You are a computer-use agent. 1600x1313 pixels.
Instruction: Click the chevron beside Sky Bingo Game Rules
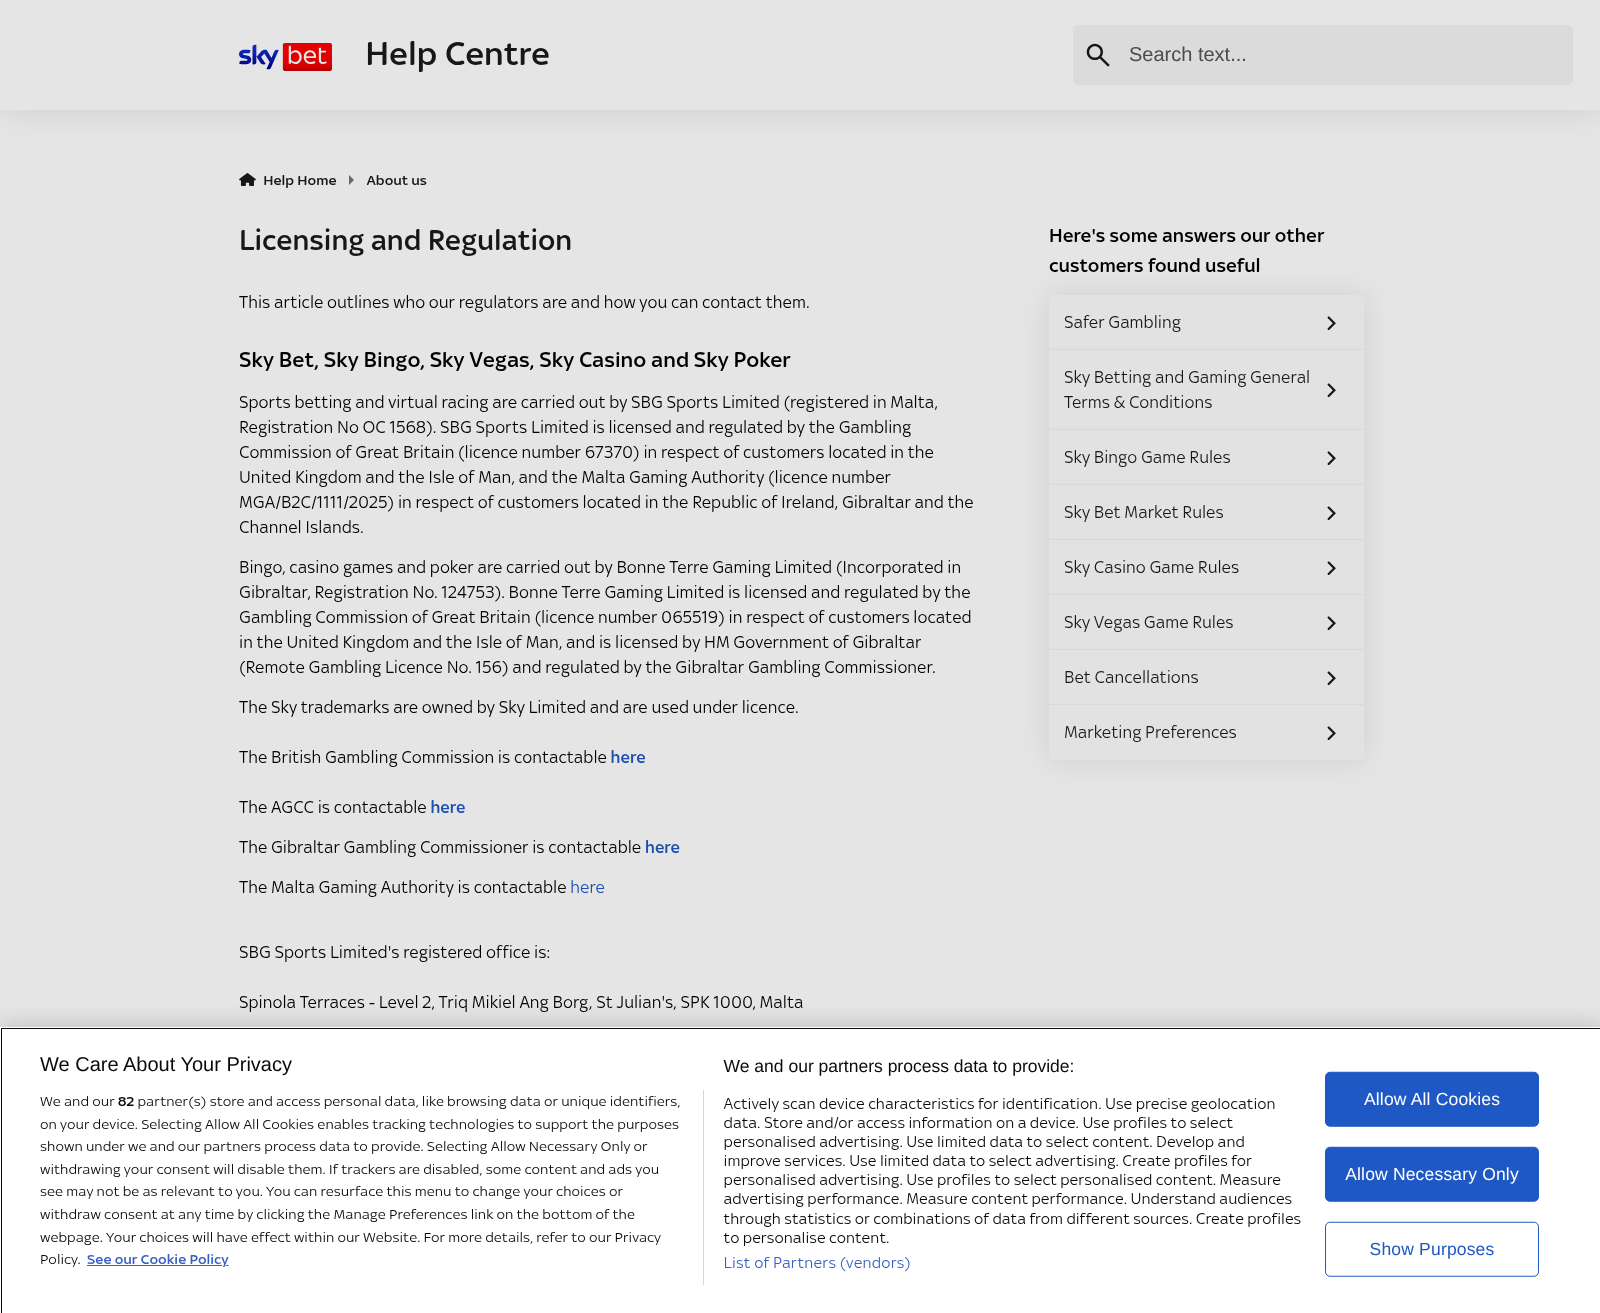click(x=1331, y=458)
